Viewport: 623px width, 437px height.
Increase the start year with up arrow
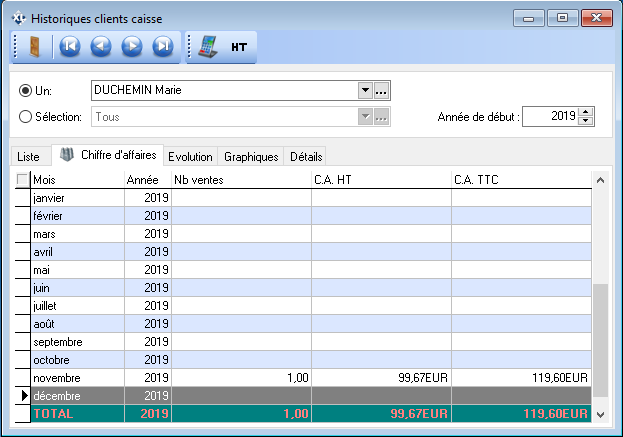[586, 112]
